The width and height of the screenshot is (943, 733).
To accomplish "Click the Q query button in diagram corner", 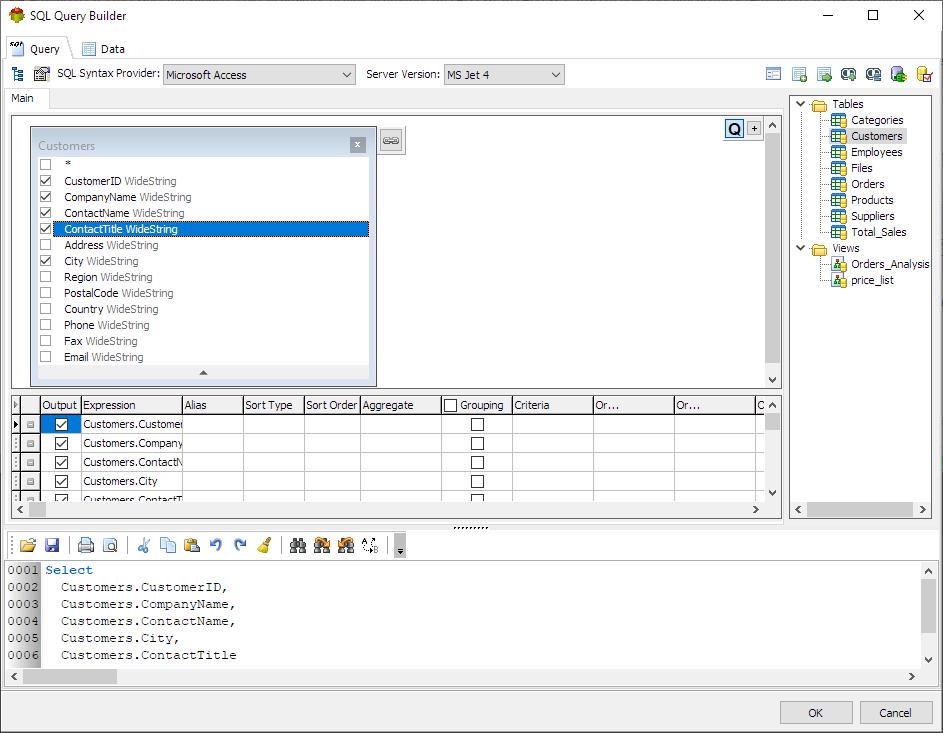I will coord(734,129).
